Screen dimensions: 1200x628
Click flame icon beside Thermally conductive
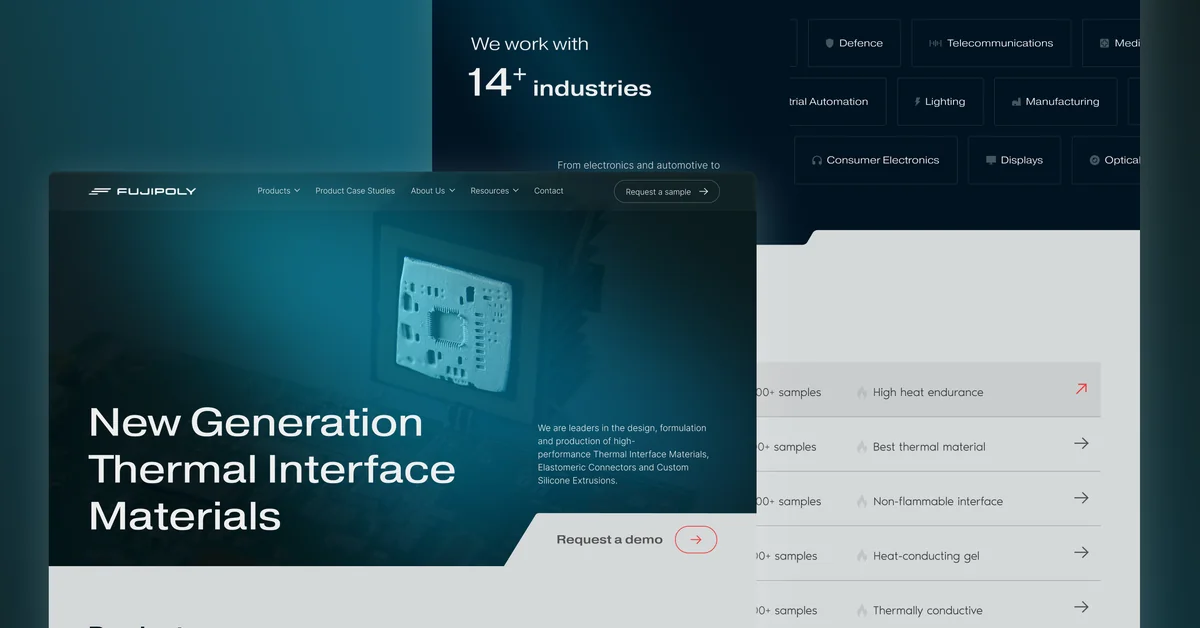(x=862, y=611)
